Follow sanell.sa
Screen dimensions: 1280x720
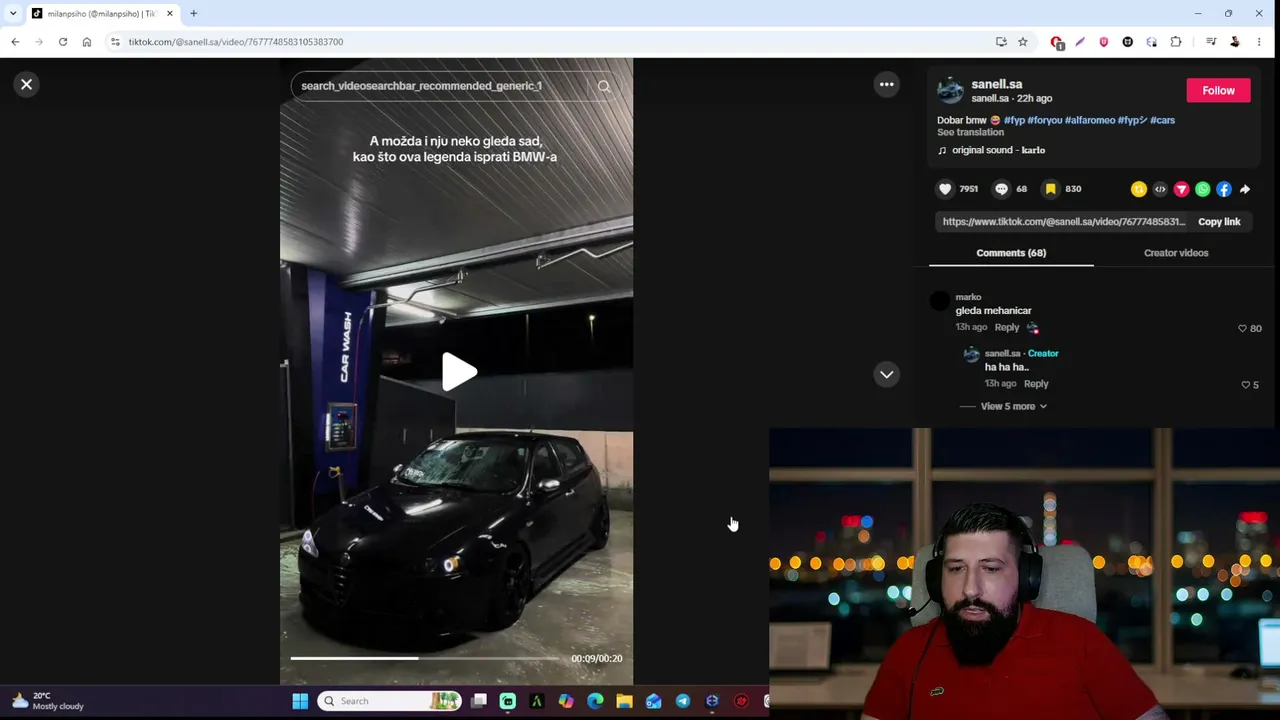coord(1218,90)
